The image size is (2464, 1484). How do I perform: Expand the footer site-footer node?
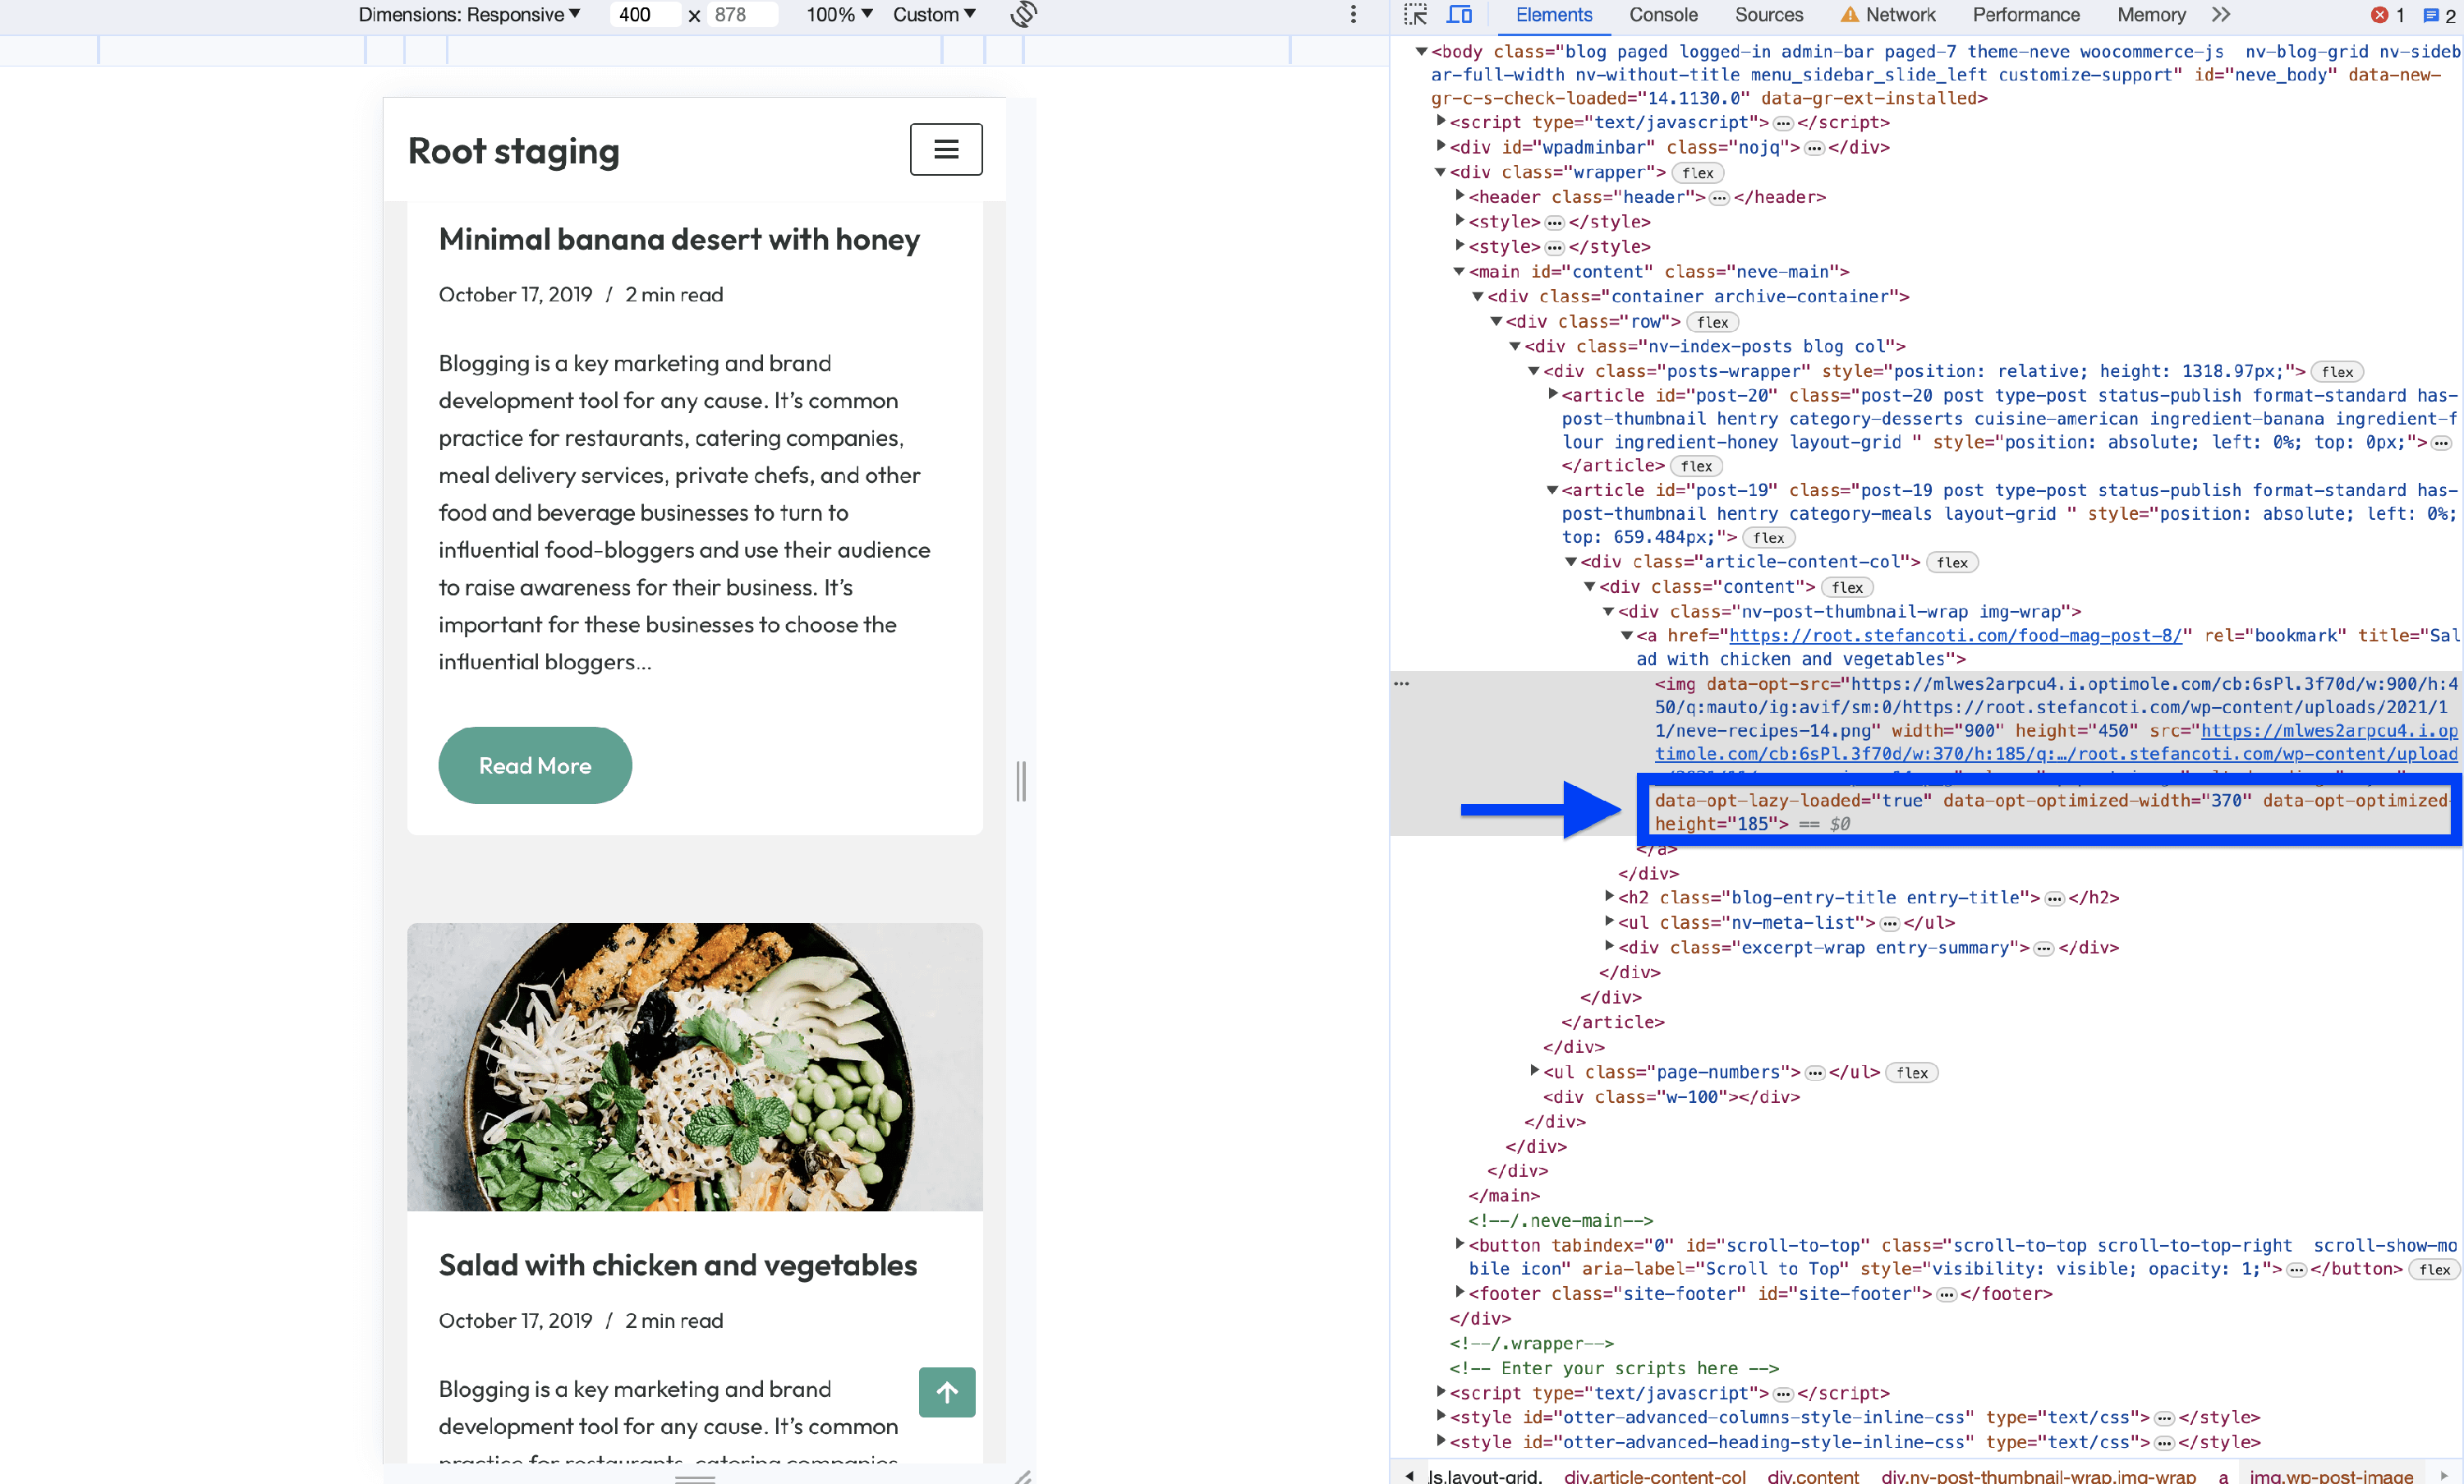[x=1460, y=1293]
